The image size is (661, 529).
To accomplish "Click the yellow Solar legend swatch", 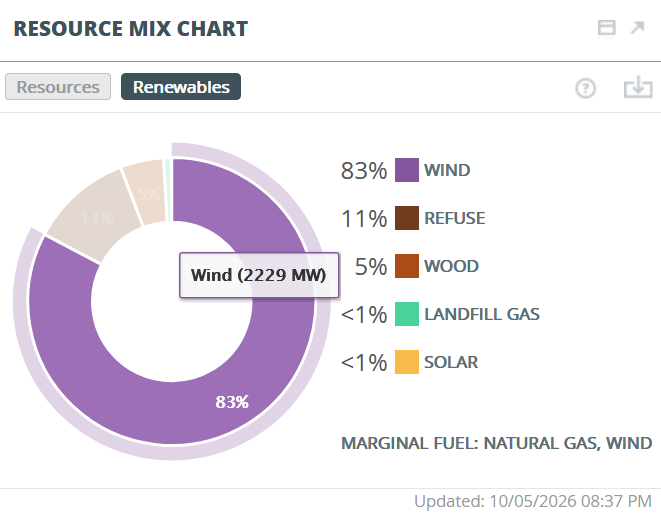I will click(x=407, y=362).
